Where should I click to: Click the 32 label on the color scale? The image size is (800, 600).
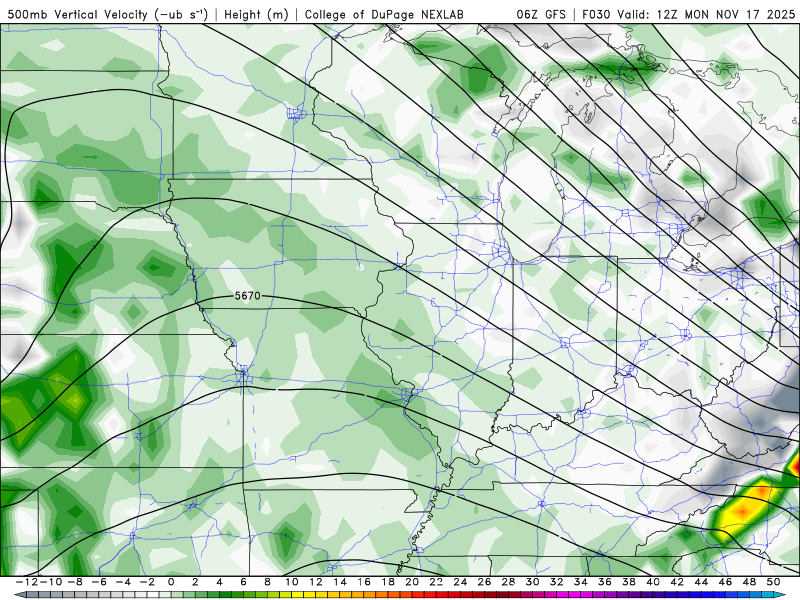click(x=557, y=582)
